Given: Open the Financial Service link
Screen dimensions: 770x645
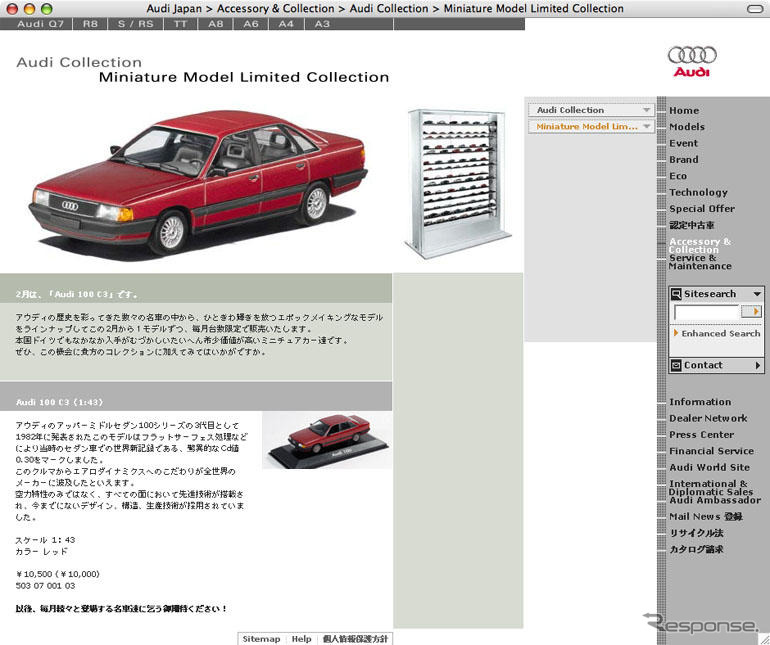Looking at the screenshot, I should 711,451.
